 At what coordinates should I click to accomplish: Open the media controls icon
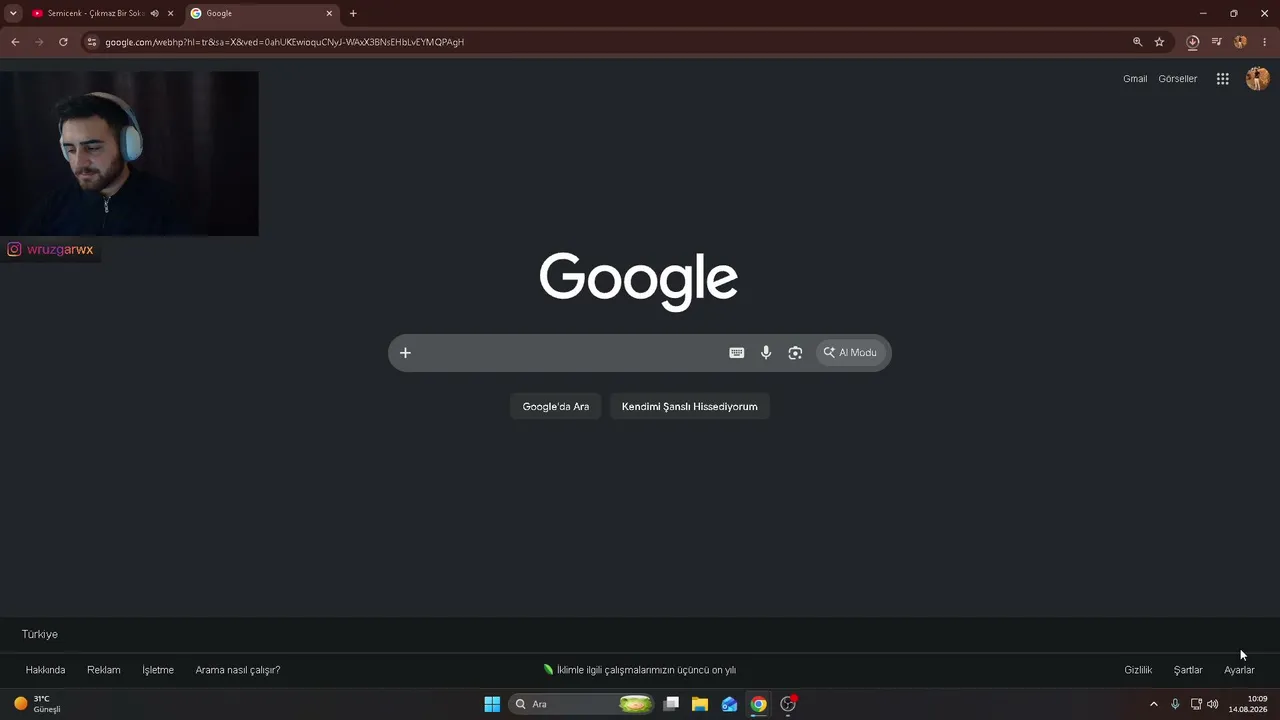pyautogui.click(x=1216, y=42)
